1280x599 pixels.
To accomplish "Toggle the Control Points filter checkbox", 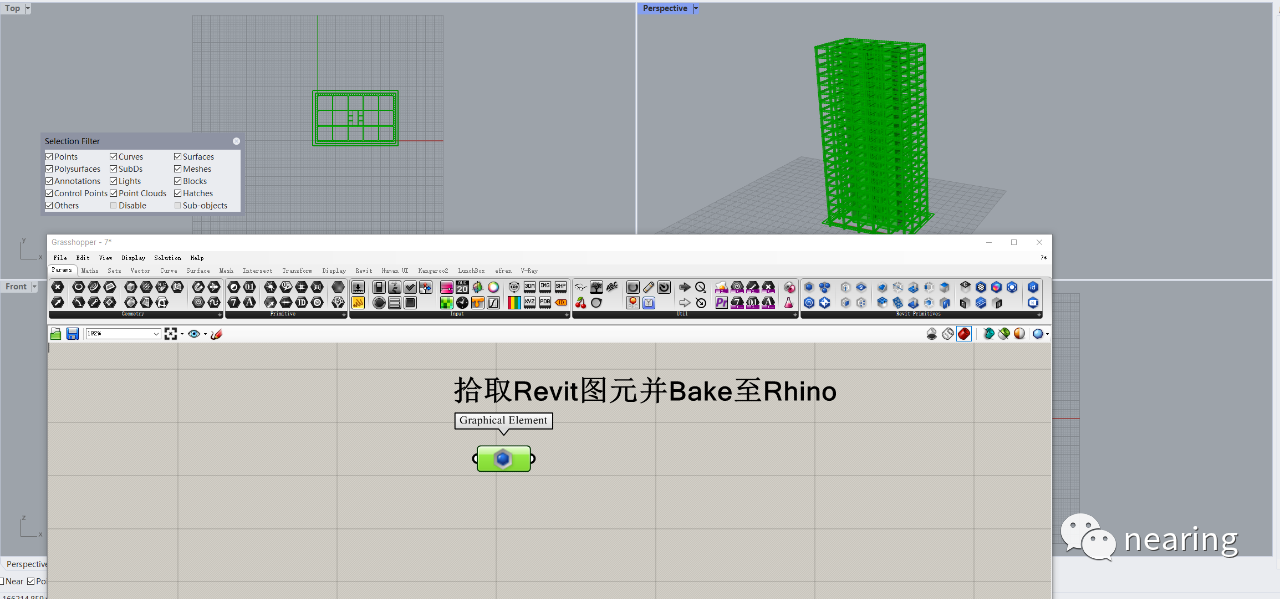I will tap(49, 193).
